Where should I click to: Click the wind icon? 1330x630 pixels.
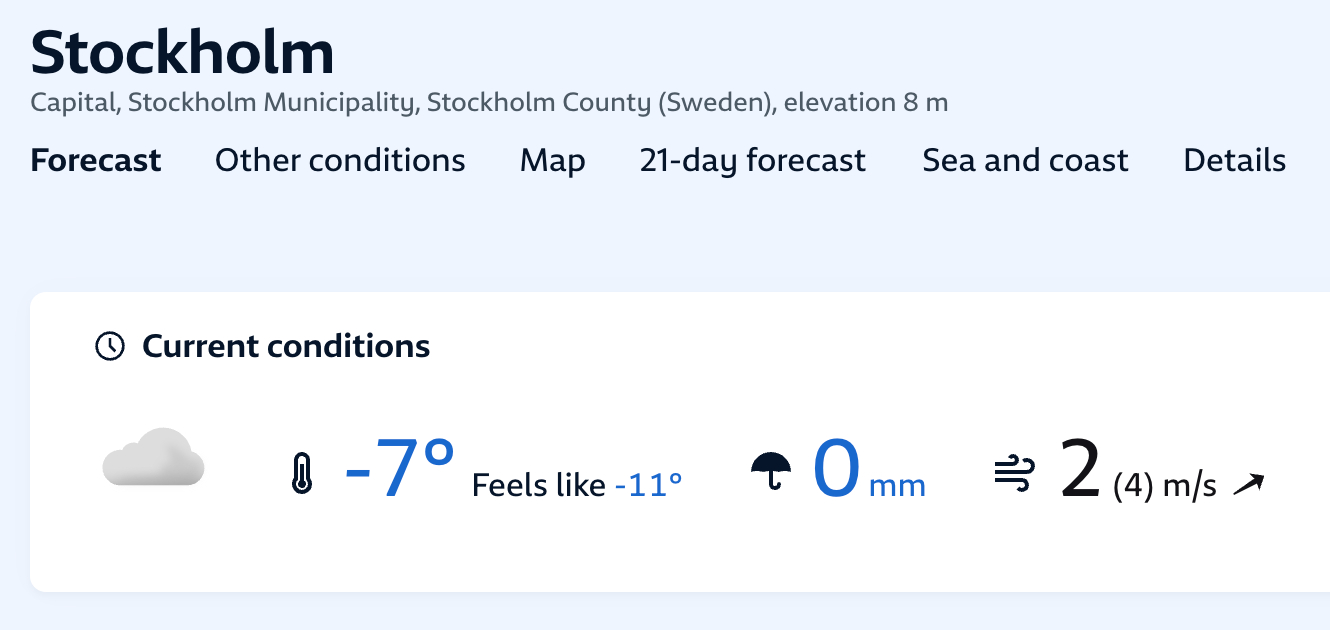1012,472
